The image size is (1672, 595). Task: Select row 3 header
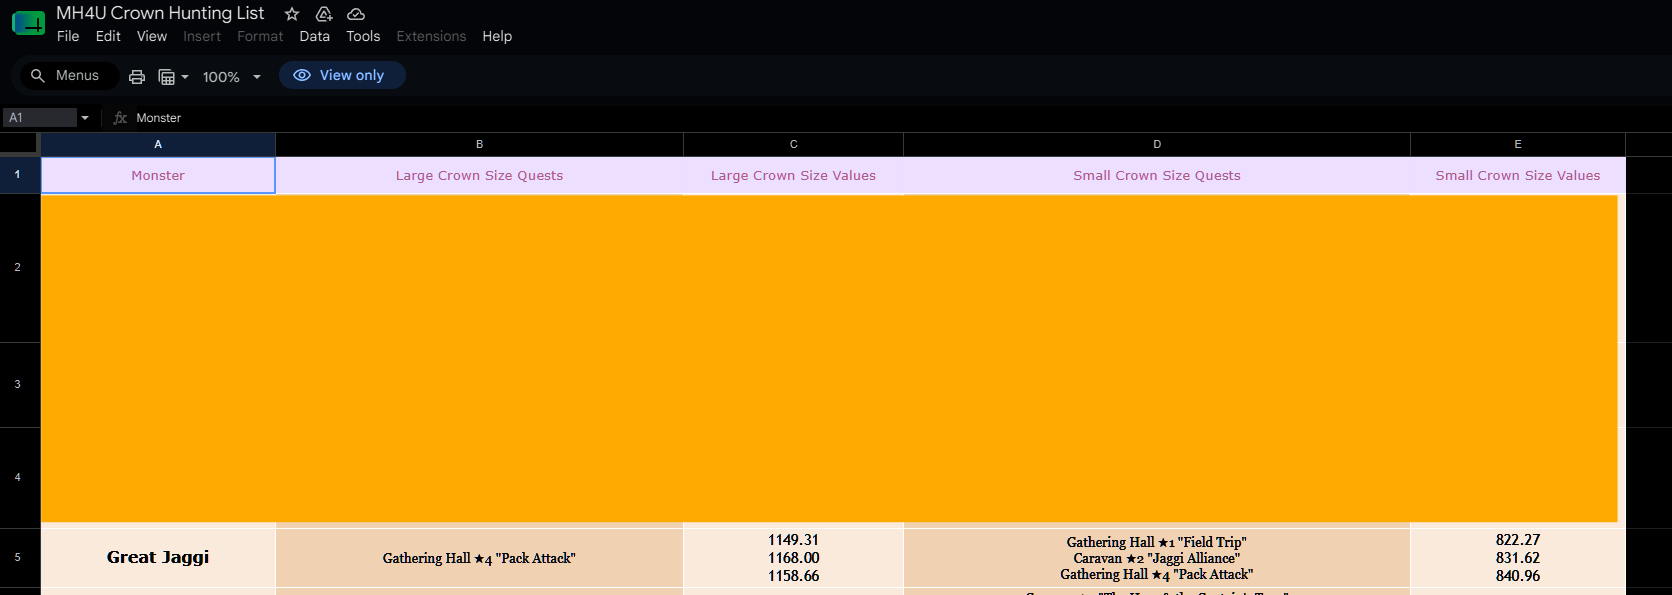point(18,384)
